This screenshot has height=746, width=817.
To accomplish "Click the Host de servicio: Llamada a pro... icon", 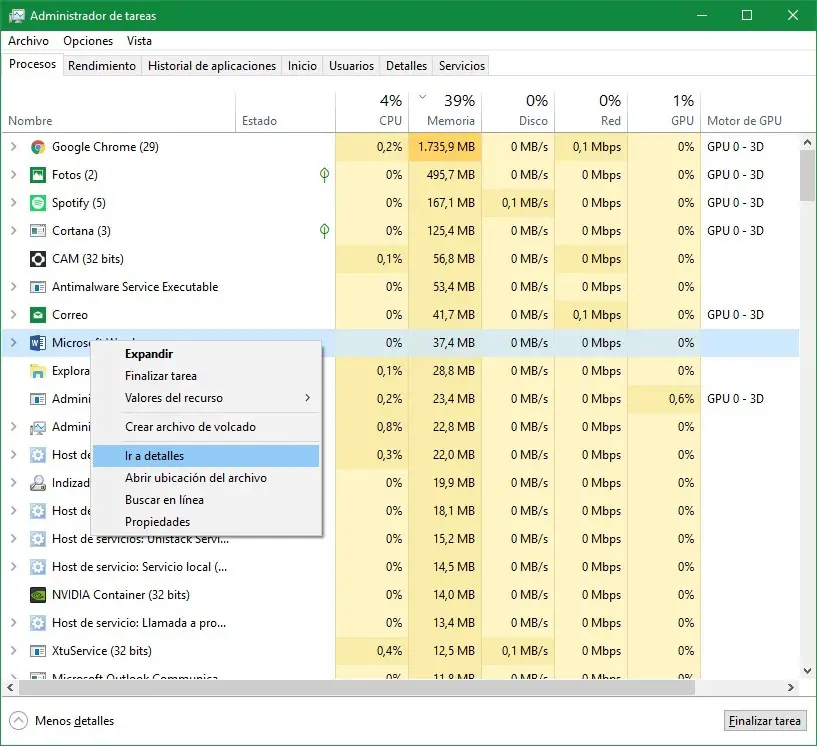I will [x=38, y=623].
